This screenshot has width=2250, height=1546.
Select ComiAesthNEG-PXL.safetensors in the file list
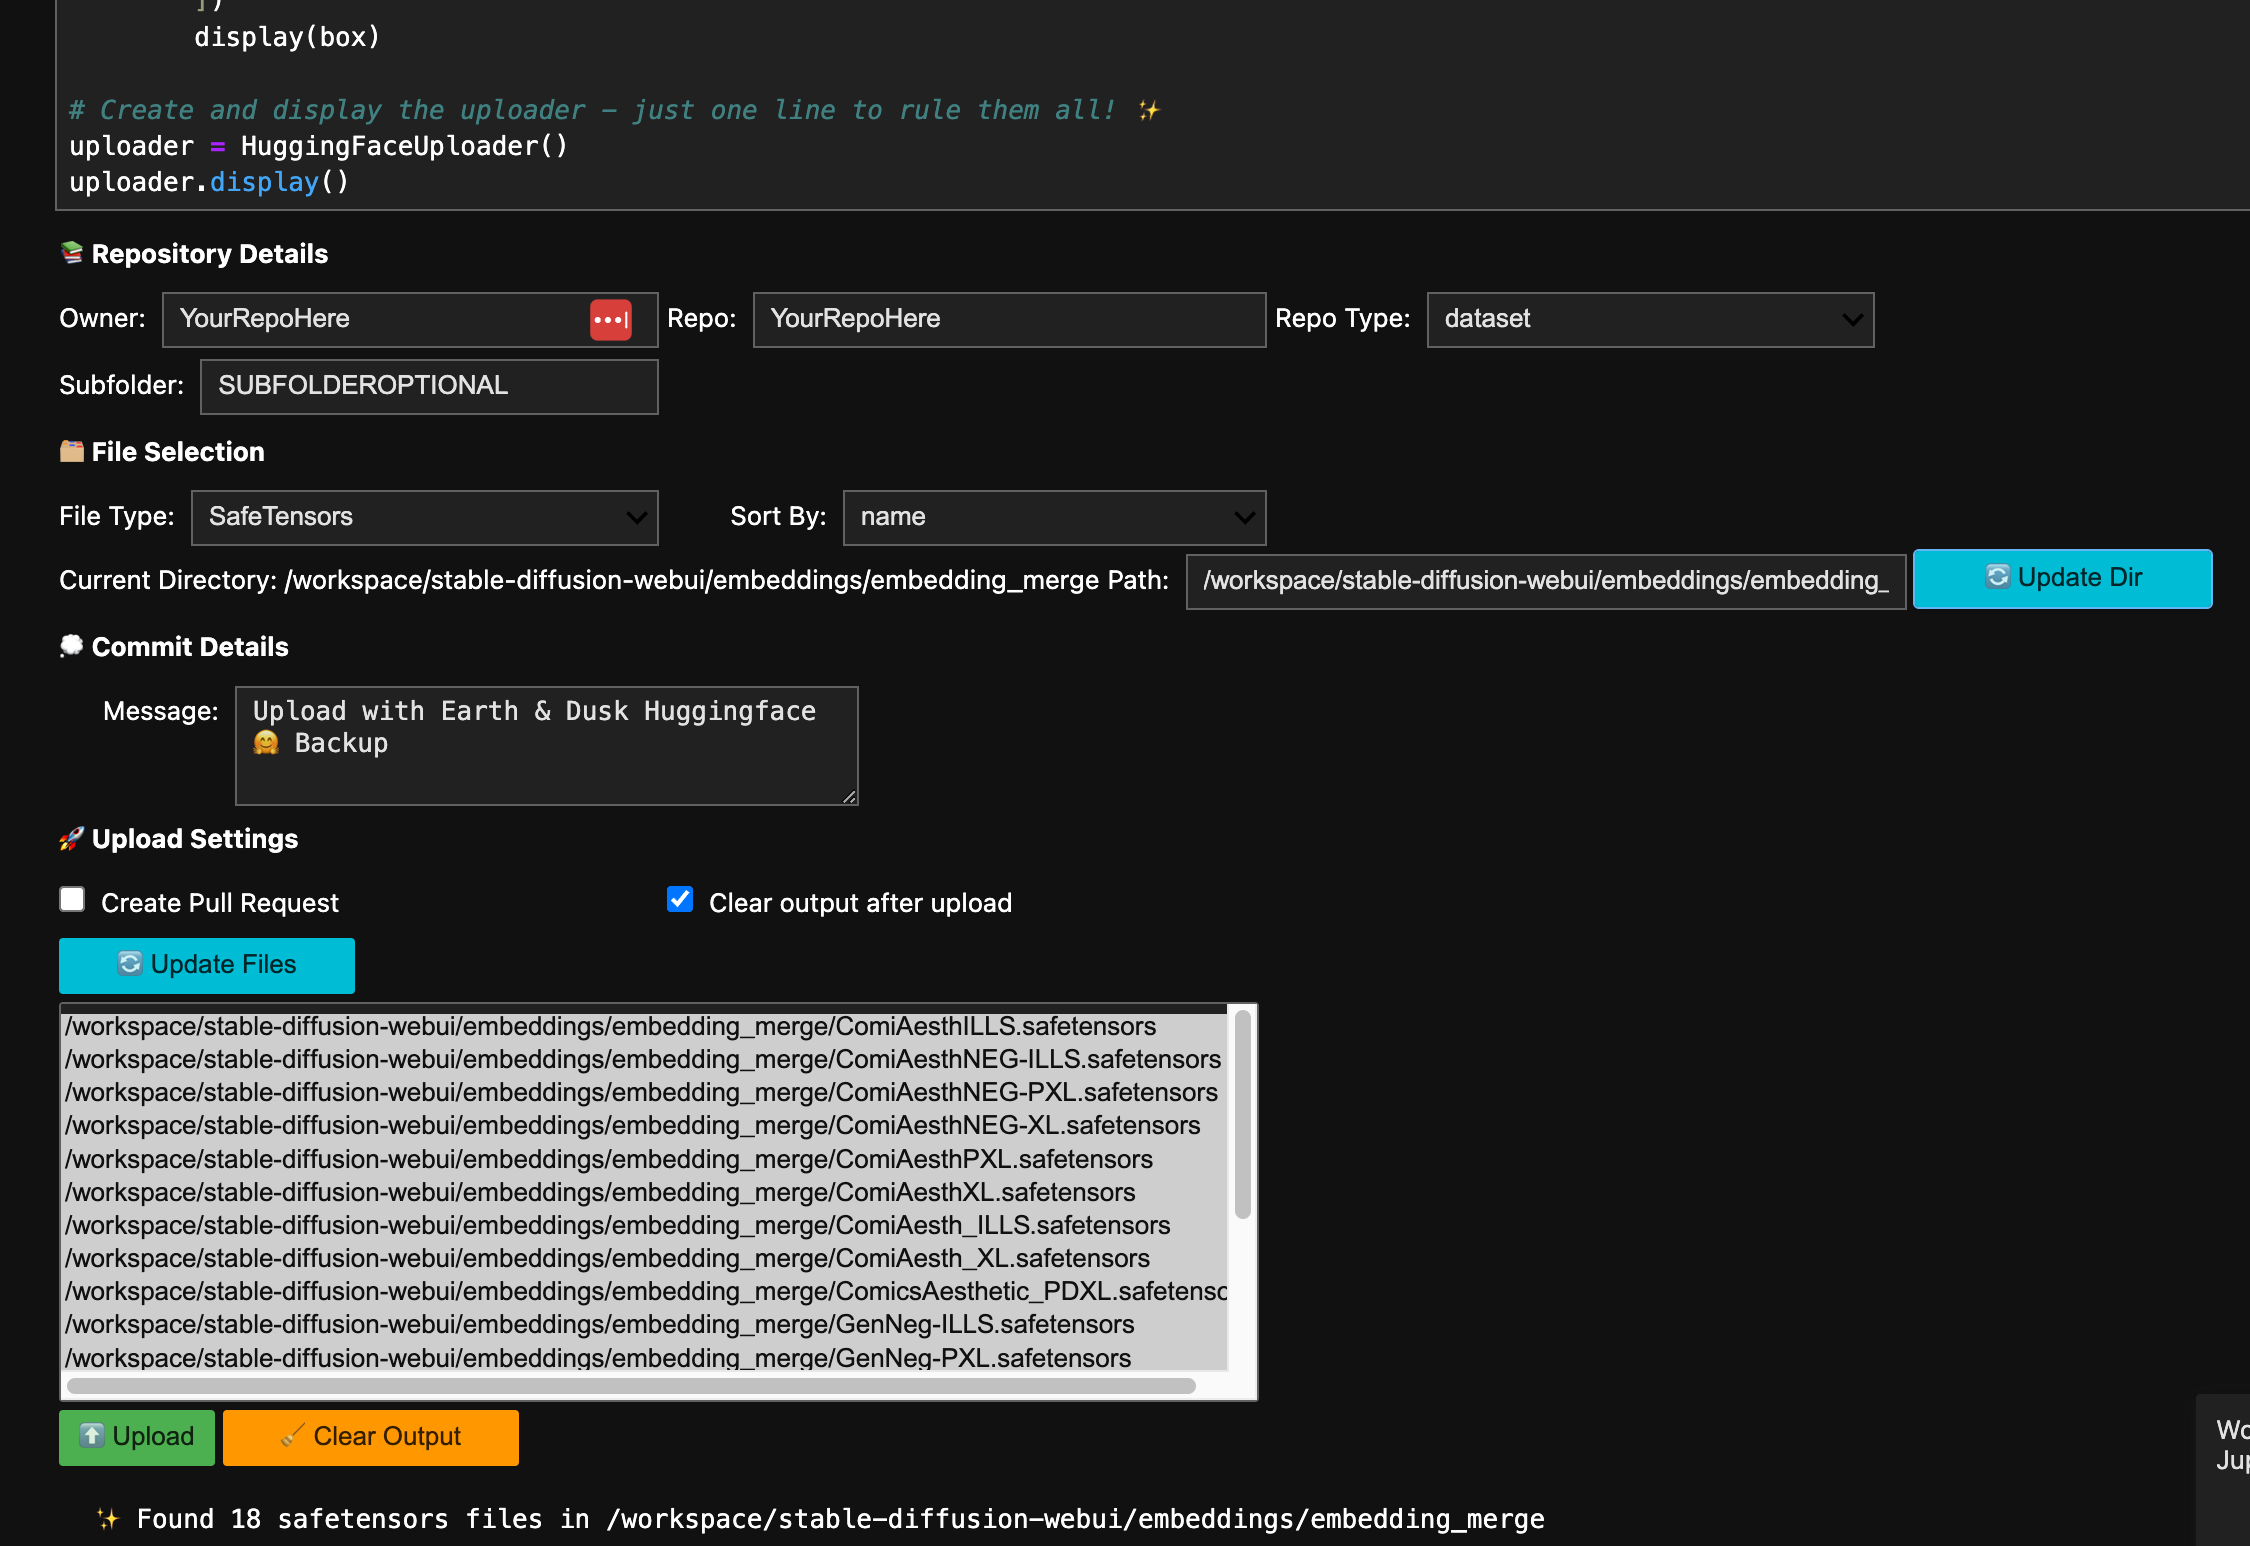point(641,1092)
